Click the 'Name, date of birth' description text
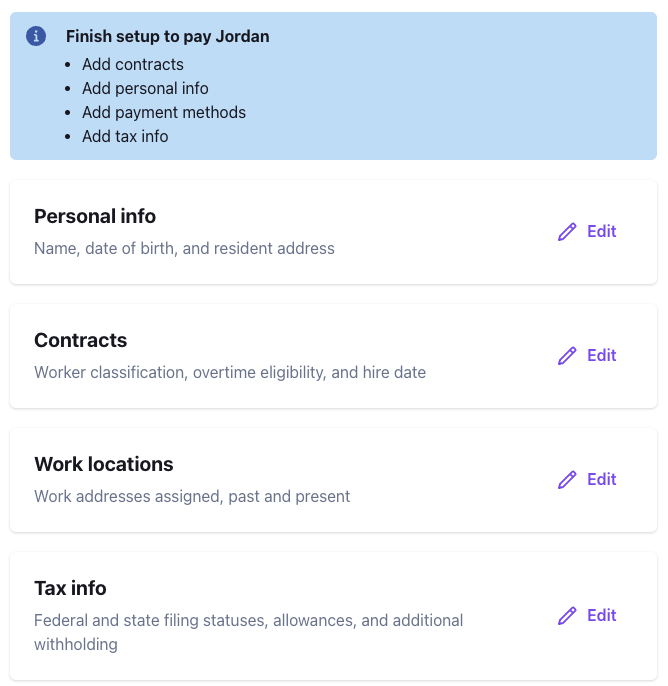 [184, 248]
